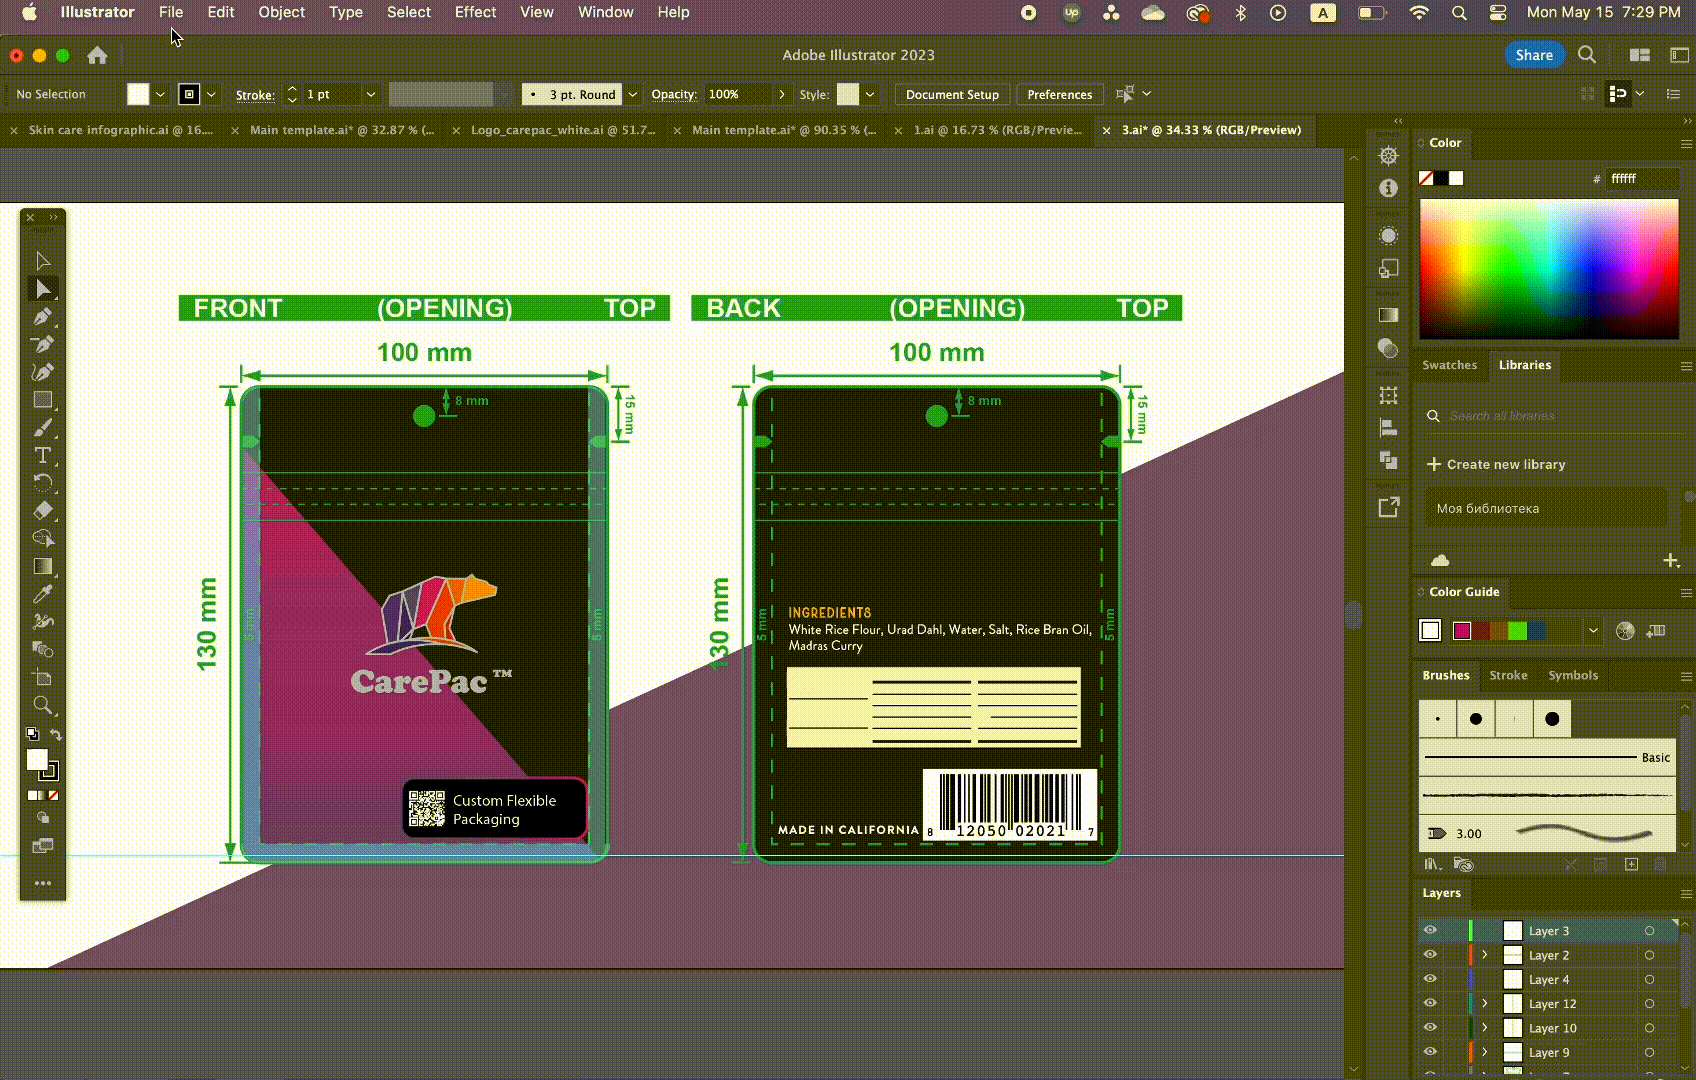
Task: Switch to Logo_carepac_white.ai document tab
Action: [563, 130]
